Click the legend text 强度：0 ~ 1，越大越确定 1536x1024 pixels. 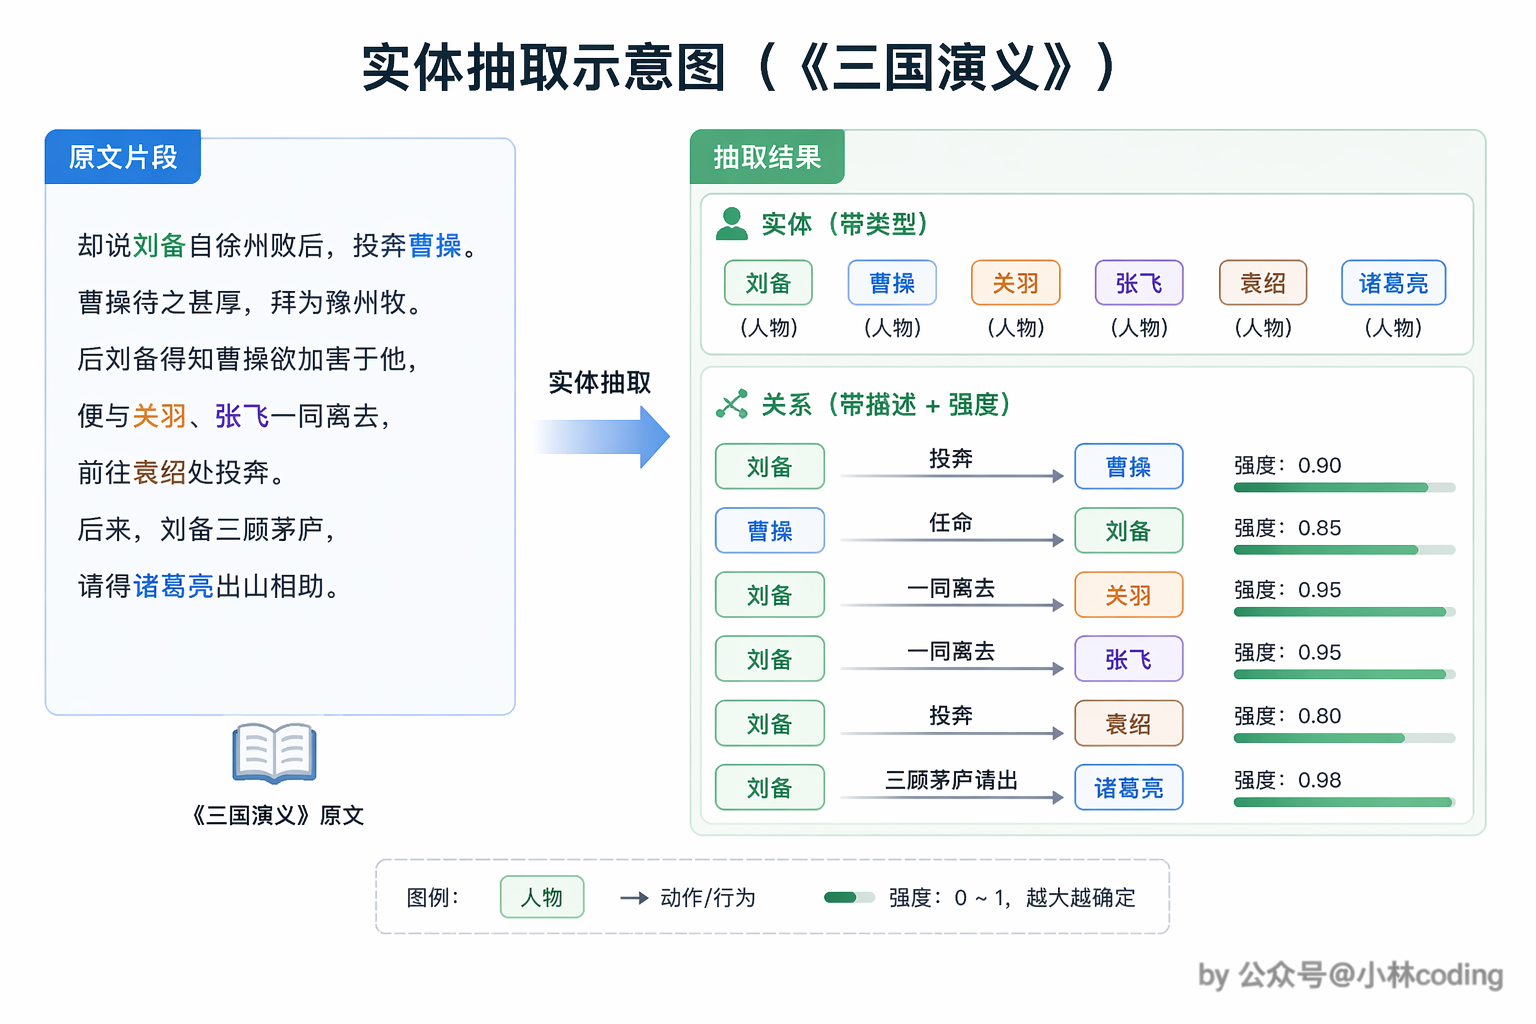(1012, 898)
